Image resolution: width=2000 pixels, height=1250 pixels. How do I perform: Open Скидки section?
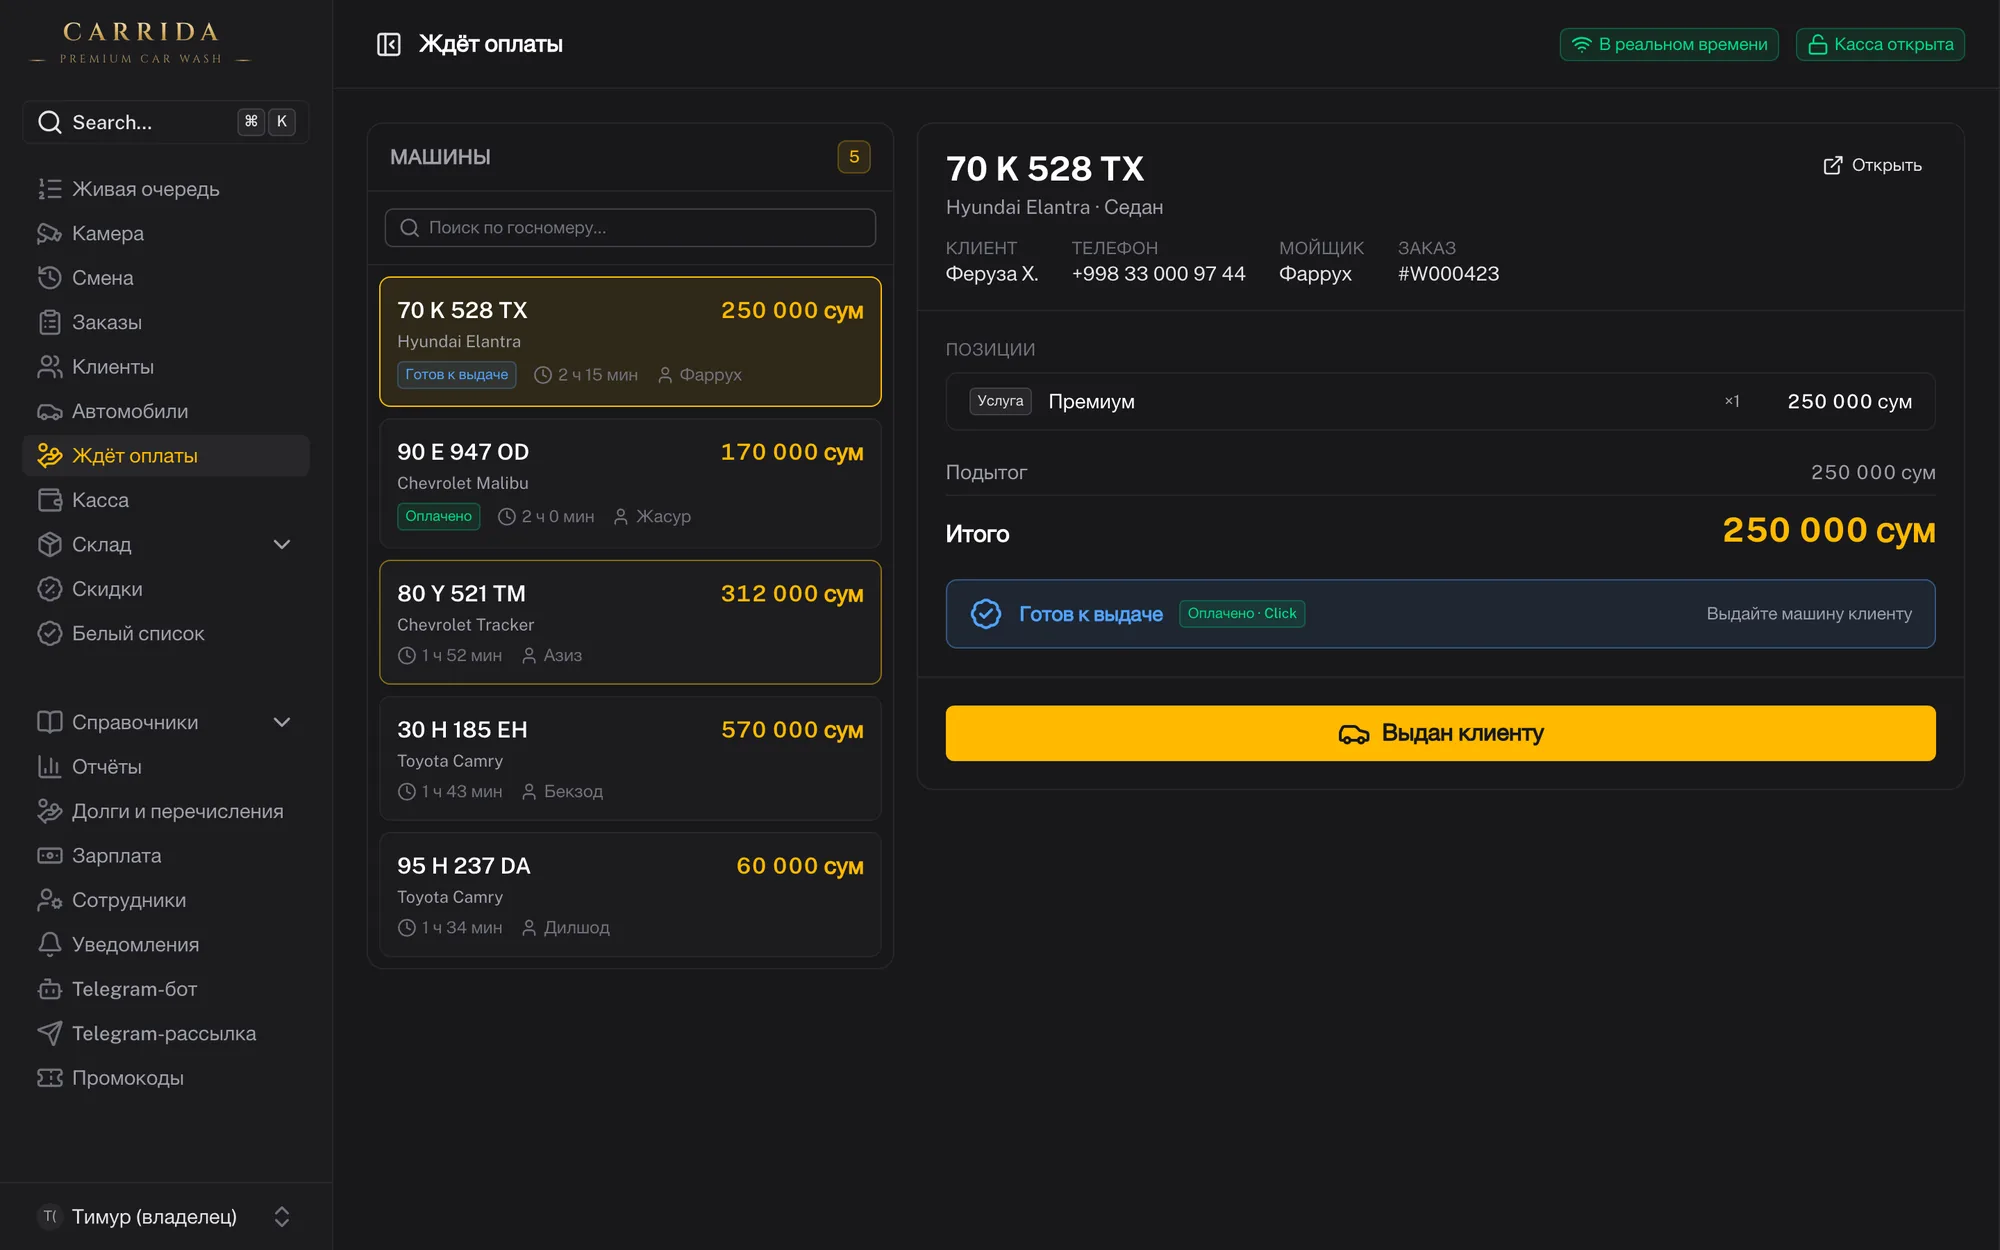[x=165, y=589]
